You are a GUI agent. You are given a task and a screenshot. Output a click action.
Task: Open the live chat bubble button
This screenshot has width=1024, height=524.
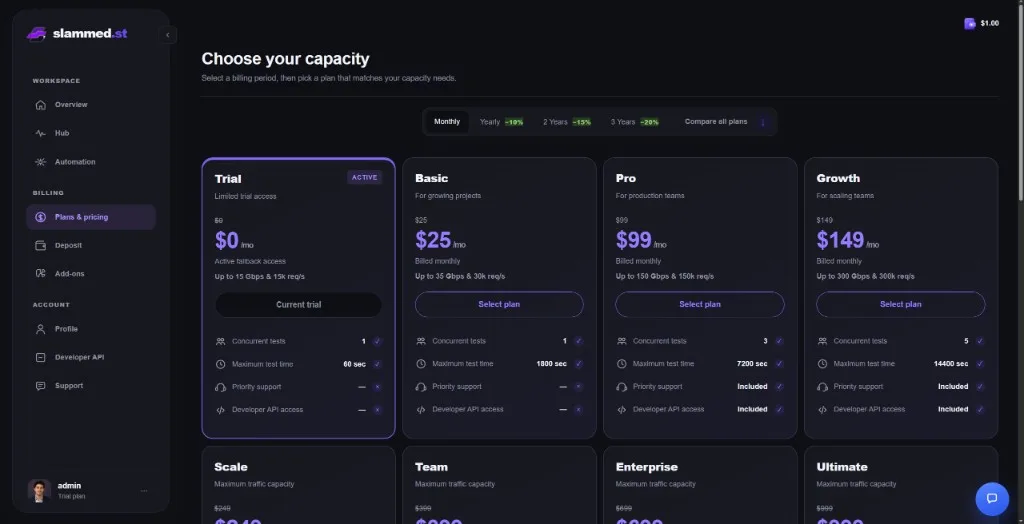click(x=991, y=499)
